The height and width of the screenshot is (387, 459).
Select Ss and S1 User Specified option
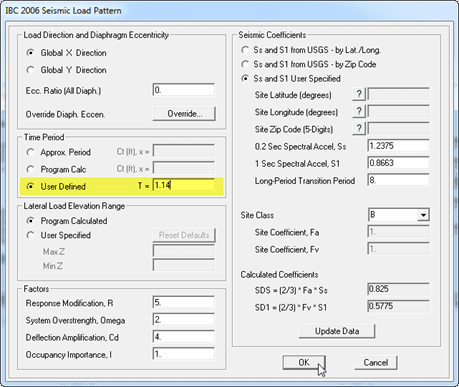(x=245, y=79)
